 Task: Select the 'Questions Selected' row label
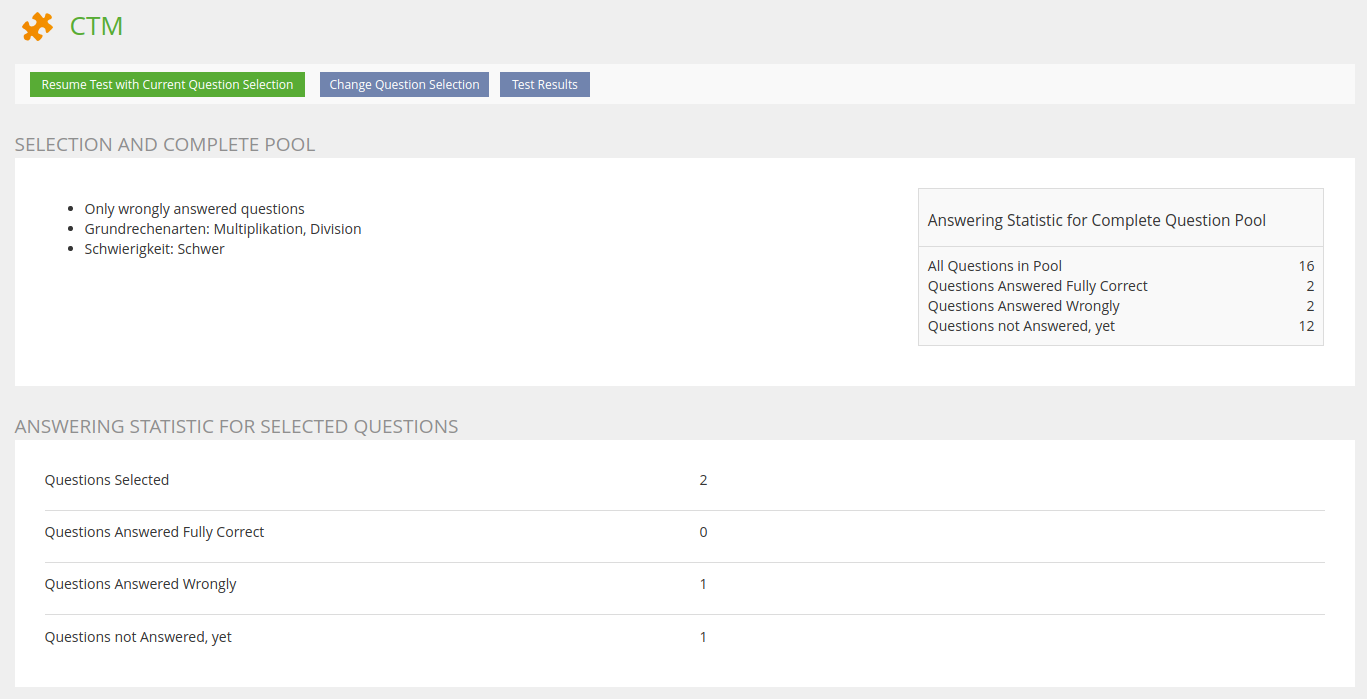(x=107, y=480)
